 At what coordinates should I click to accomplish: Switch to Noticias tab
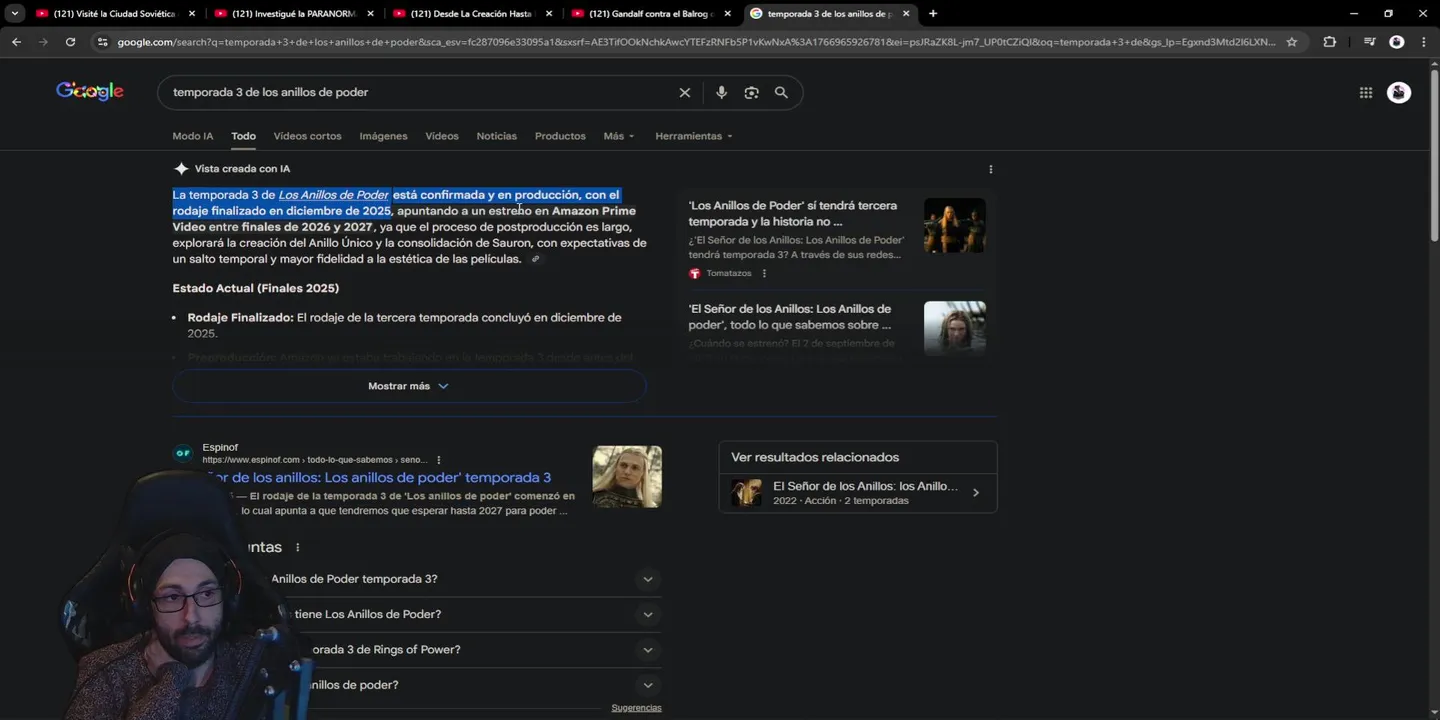pos(496,136)
